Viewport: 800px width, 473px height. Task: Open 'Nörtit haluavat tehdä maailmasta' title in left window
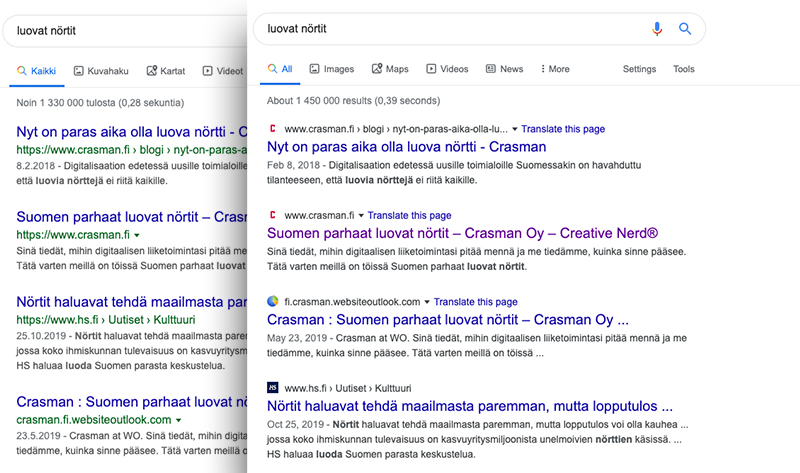click(132, 302)
